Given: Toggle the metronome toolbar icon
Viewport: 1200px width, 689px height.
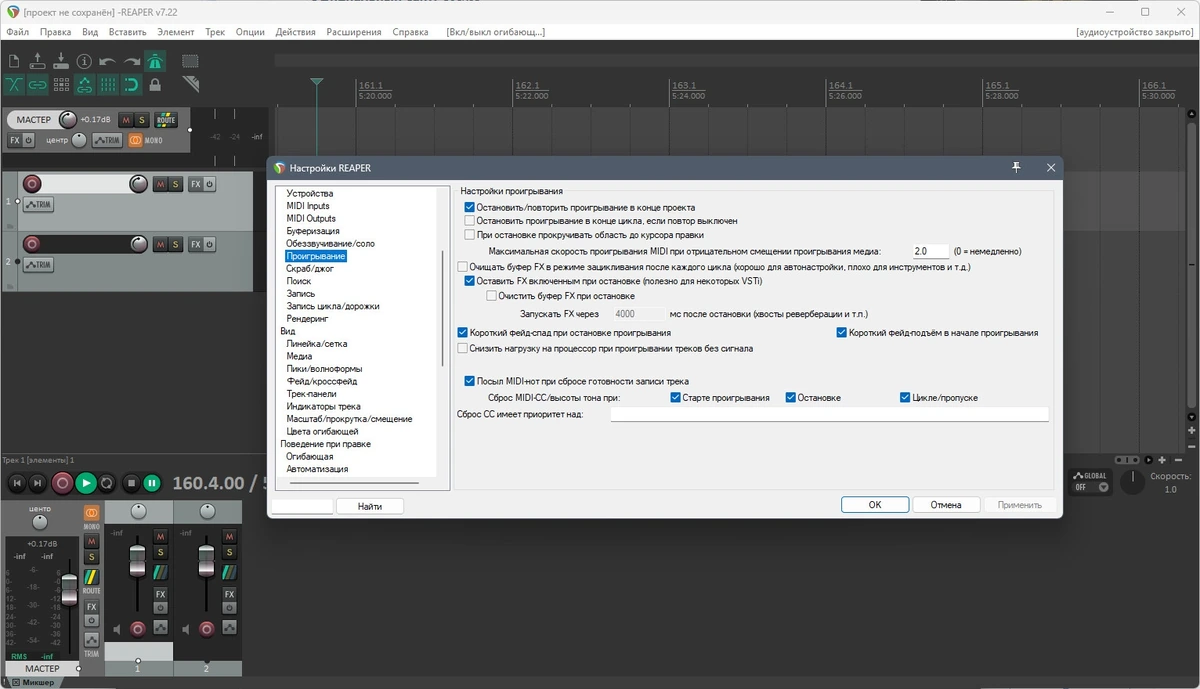Looking at the screenshot, I should click(x=155, y=61).
